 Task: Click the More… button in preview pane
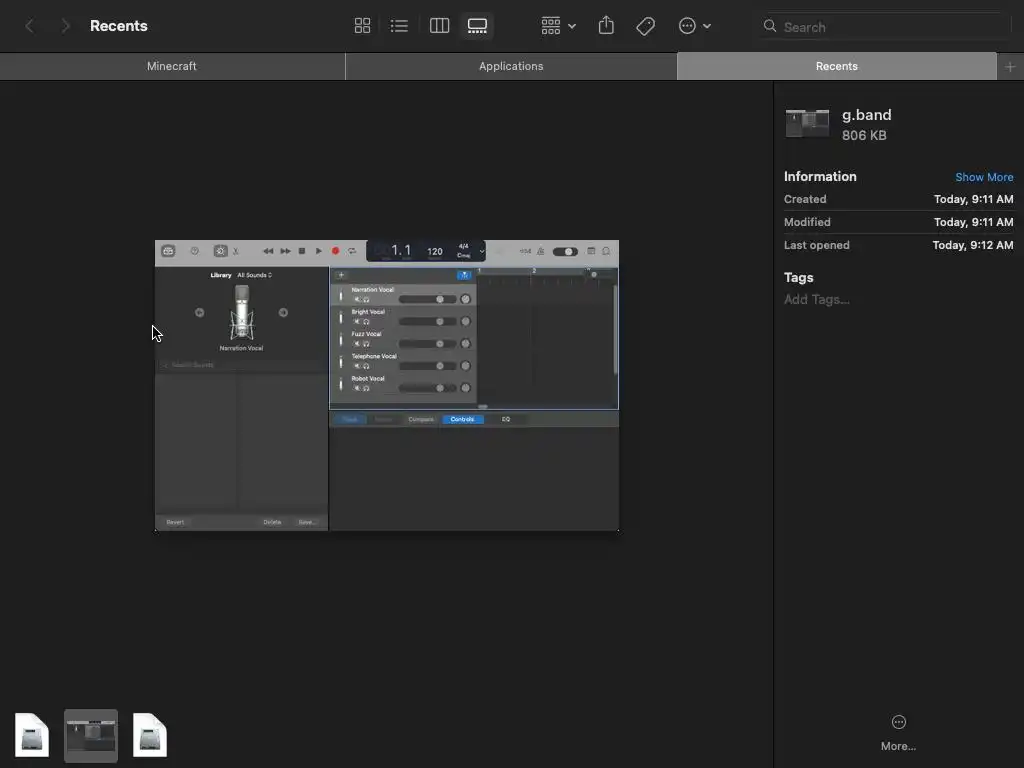[x=898, y=732]
